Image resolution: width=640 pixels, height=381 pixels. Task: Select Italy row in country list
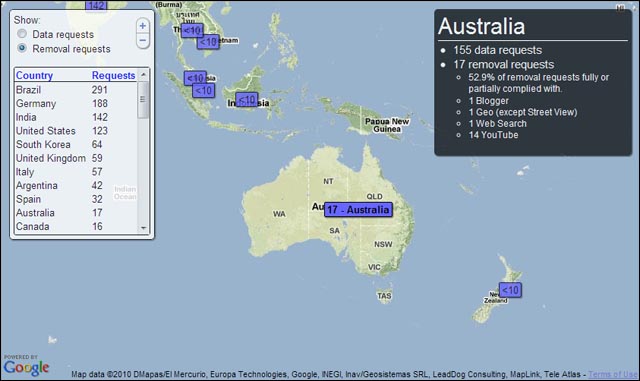click(76, 172)
